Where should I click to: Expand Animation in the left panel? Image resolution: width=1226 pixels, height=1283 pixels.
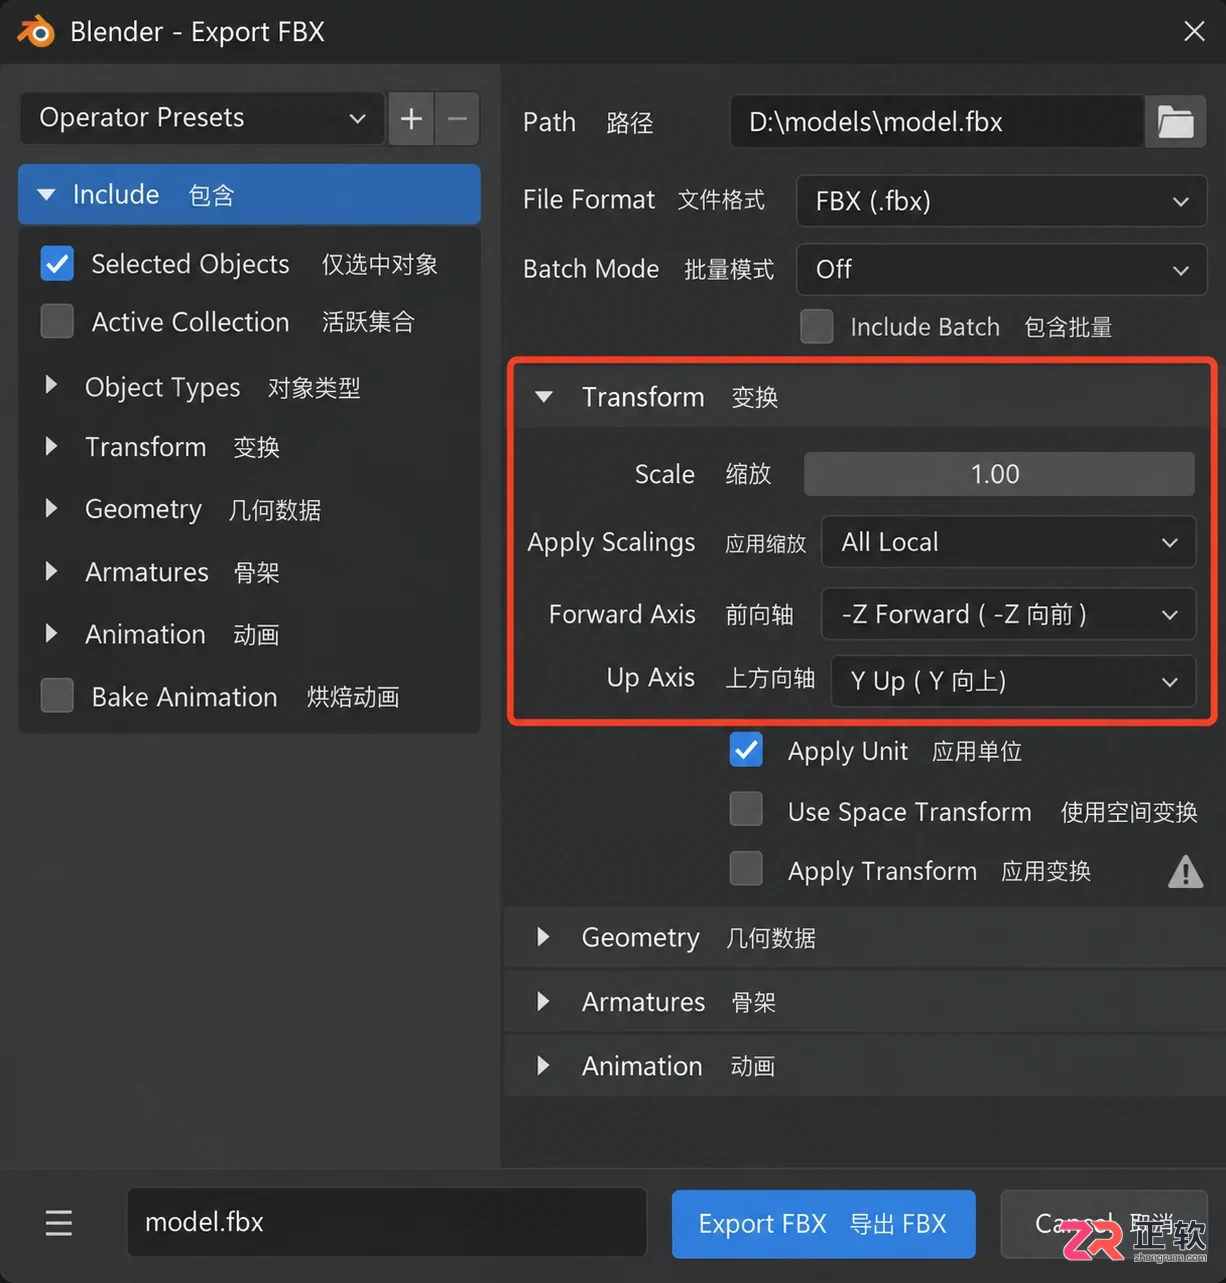click(x=162, y=634)
